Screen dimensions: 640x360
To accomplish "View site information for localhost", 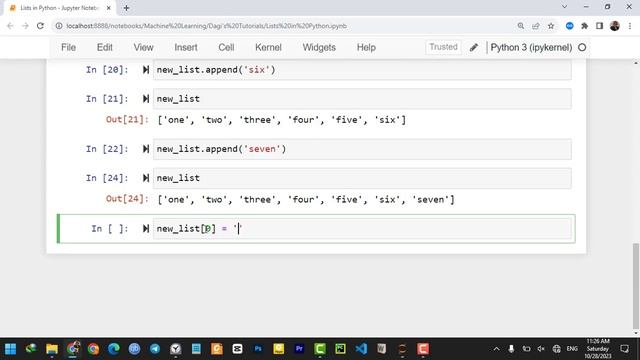I will pyautogui.click(x=59, y=26).
